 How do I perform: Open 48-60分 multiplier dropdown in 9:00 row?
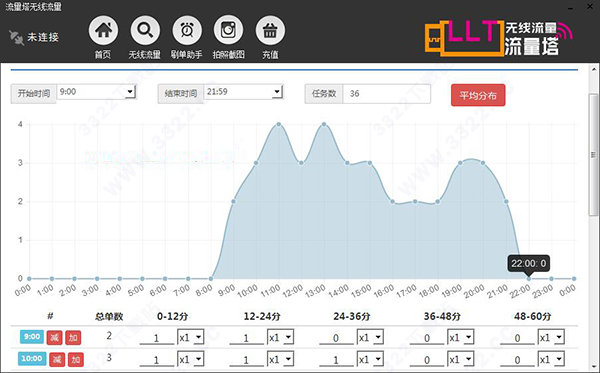tap(551, 337)
